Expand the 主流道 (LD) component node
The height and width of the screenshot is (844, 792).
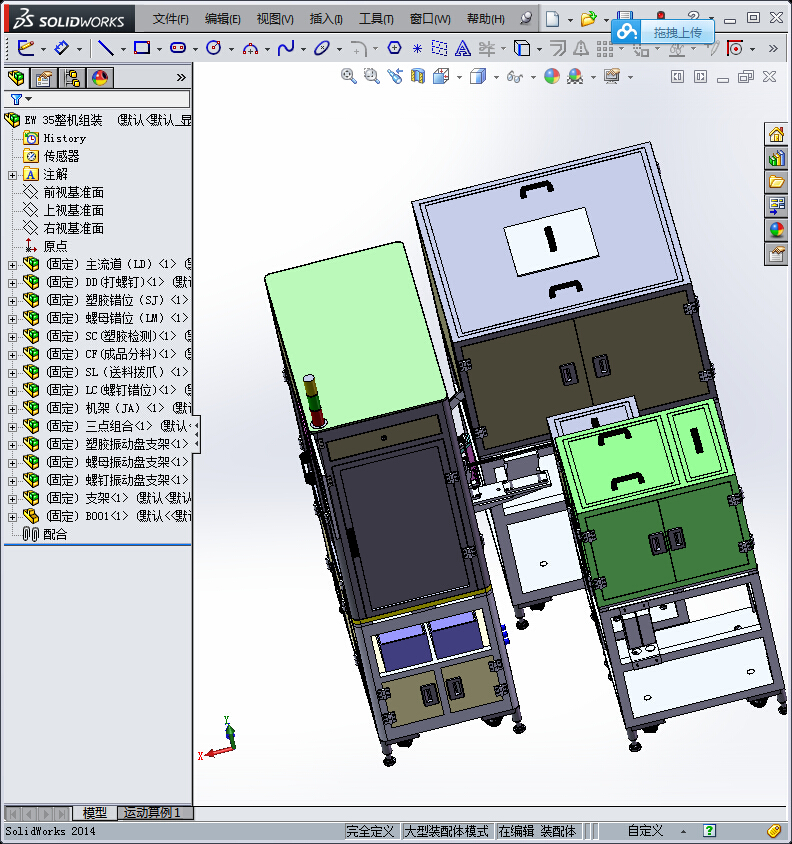[12, 265]
